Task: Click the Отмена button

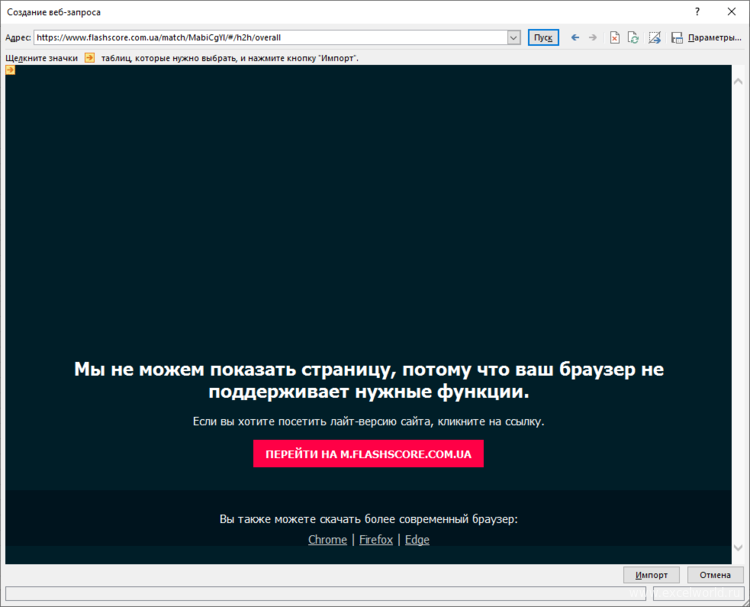Action: click(x=715, y=574)
